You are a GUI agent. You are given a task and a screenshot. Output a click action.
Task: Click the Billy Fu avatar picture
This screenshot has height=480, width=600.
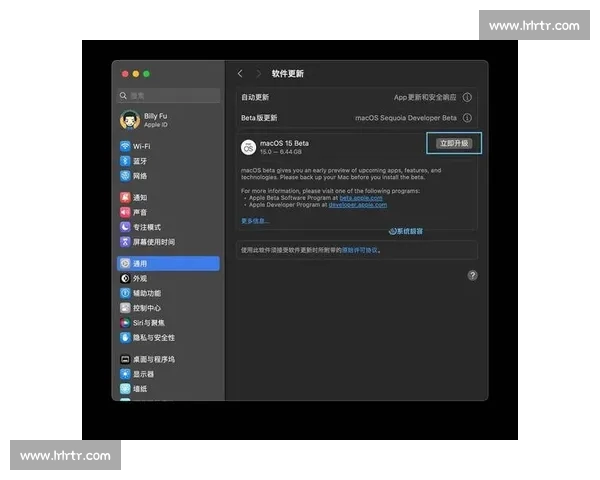coord(130,120)
